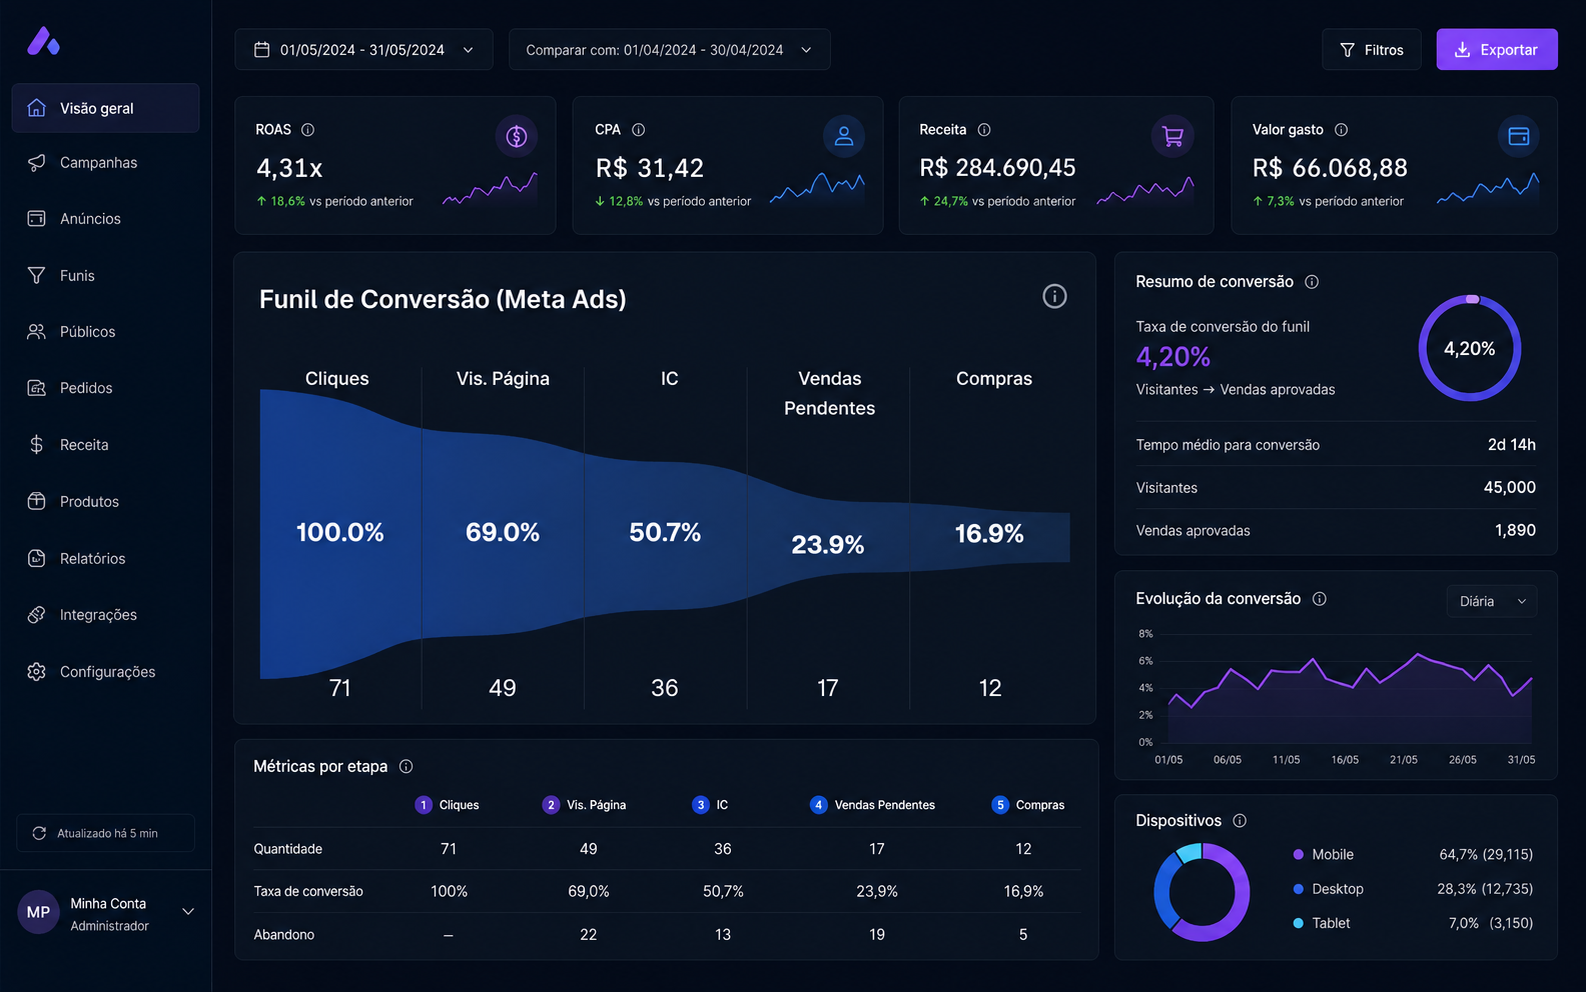Click the MP avatar
Viewport: 1586px width, 992px height.
coord(38,912)
